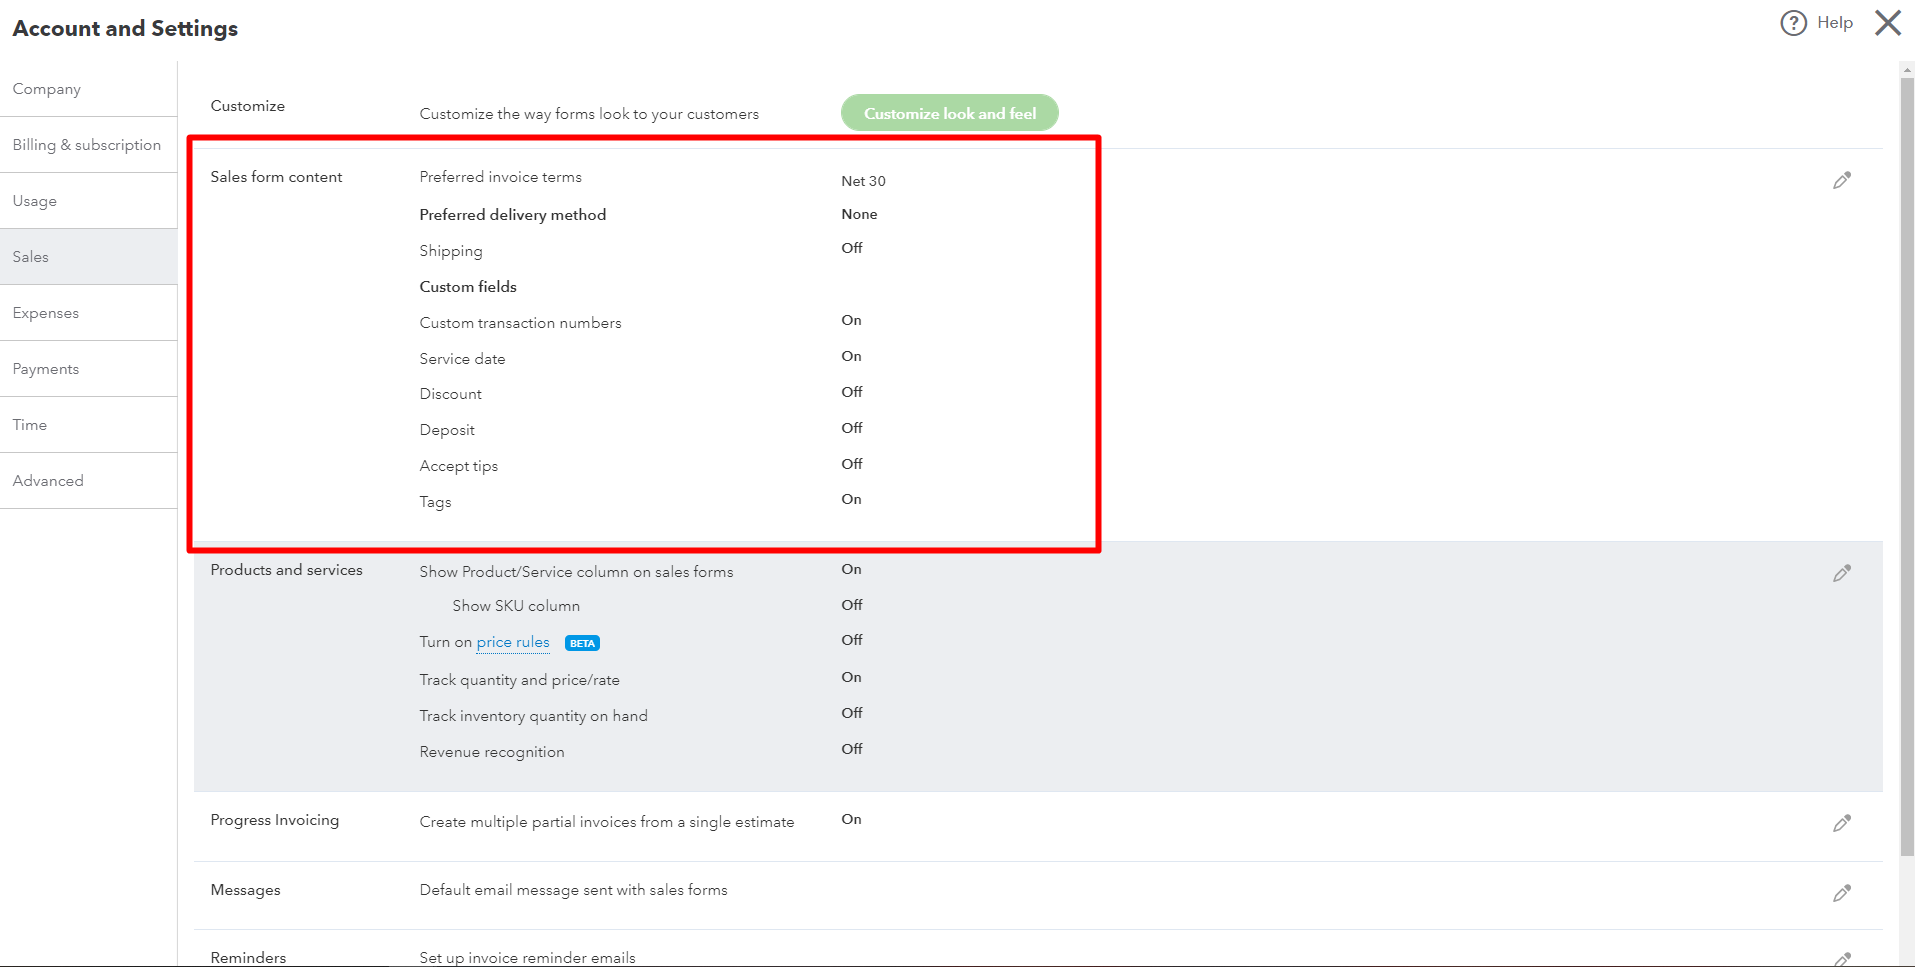Open the Payments tab
Screen dimensions: 1915x967
[46, 369]
